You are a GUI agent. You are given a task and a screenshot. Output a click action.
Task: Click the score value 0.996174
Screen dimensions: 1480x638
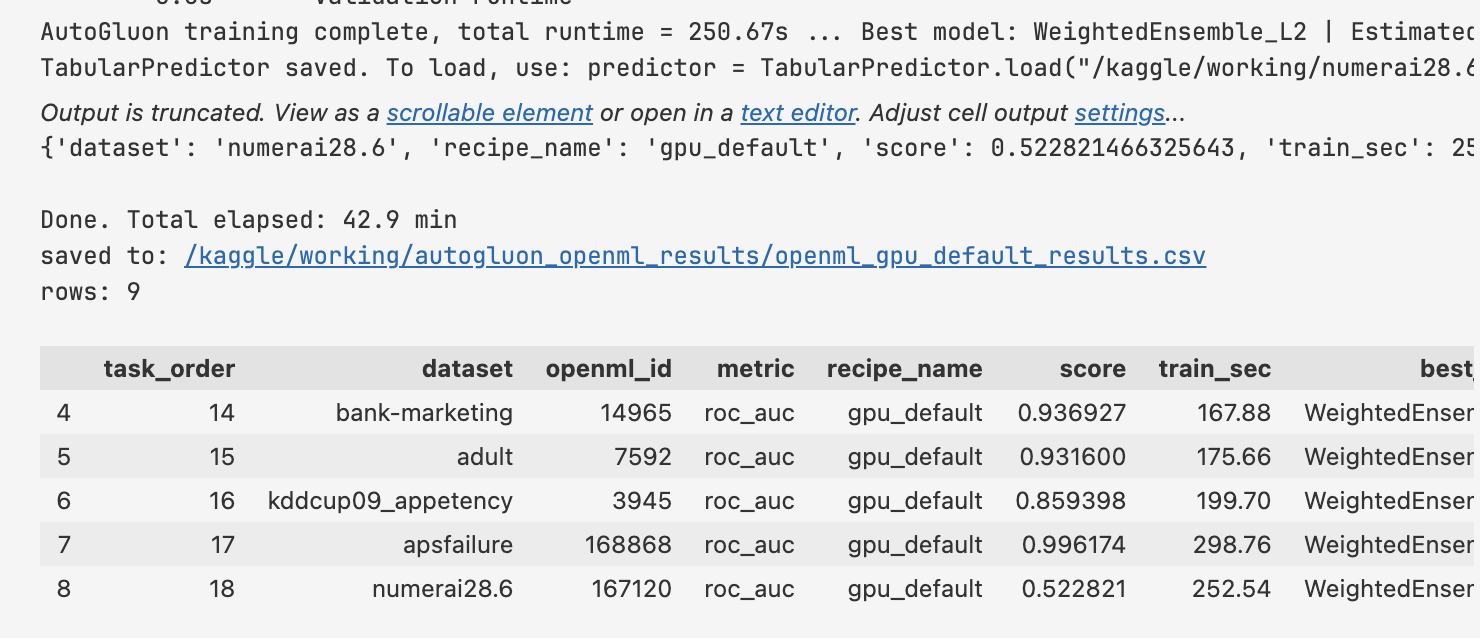[1073, 545]
